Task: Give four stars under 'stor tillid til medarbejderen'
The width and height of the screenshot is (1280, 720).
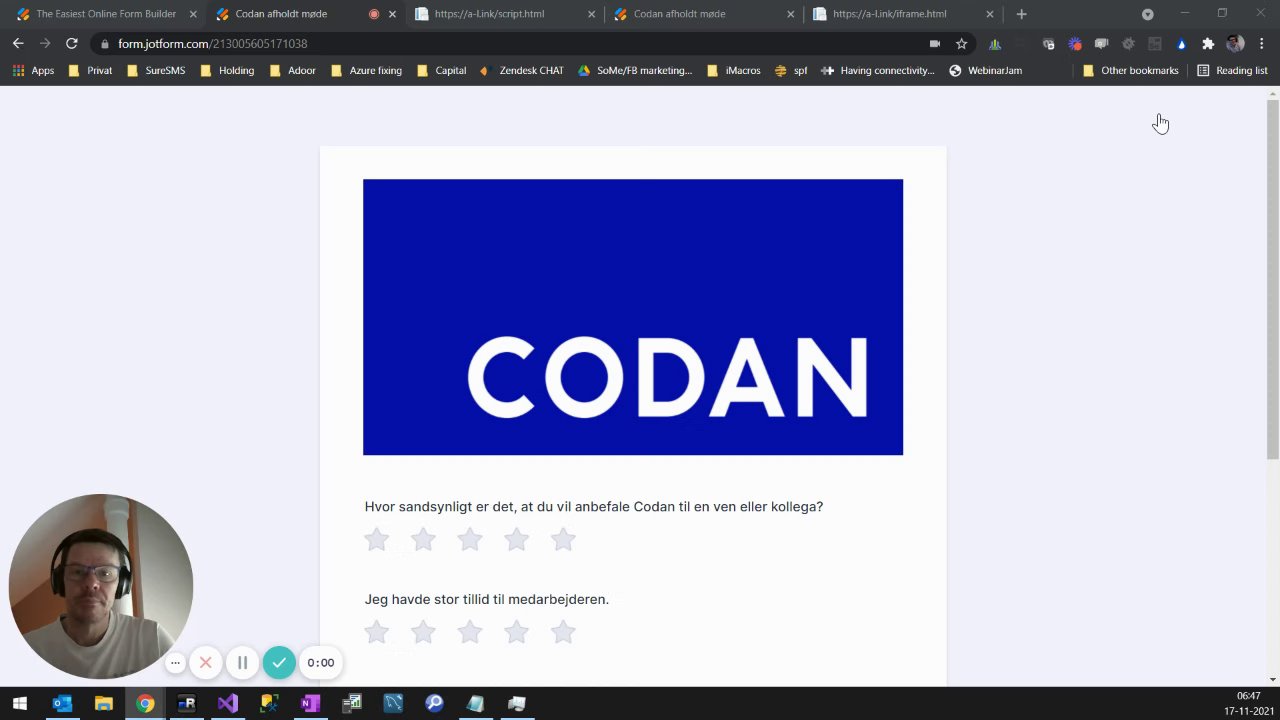Action: click(x=516, y=632)
